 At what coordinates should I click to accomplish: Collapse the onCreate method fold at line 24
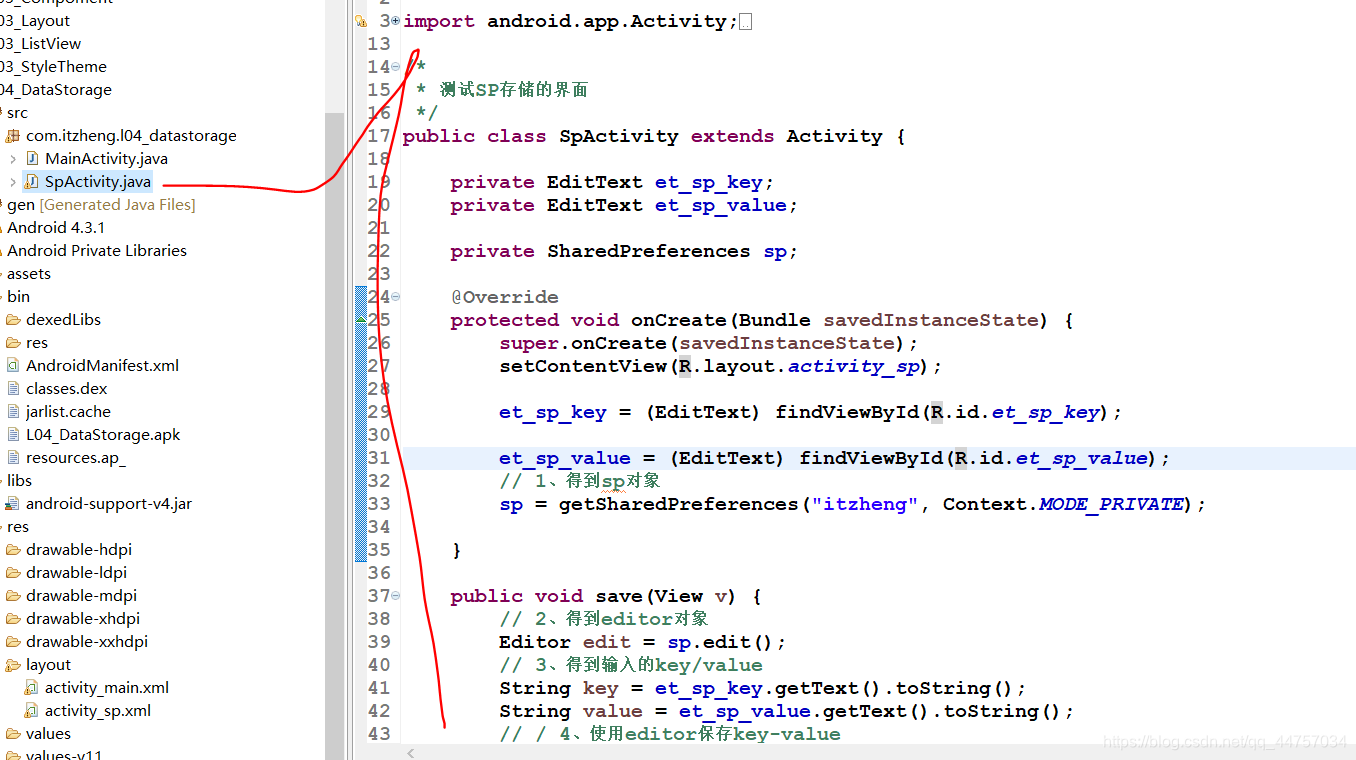click(396, 297)
